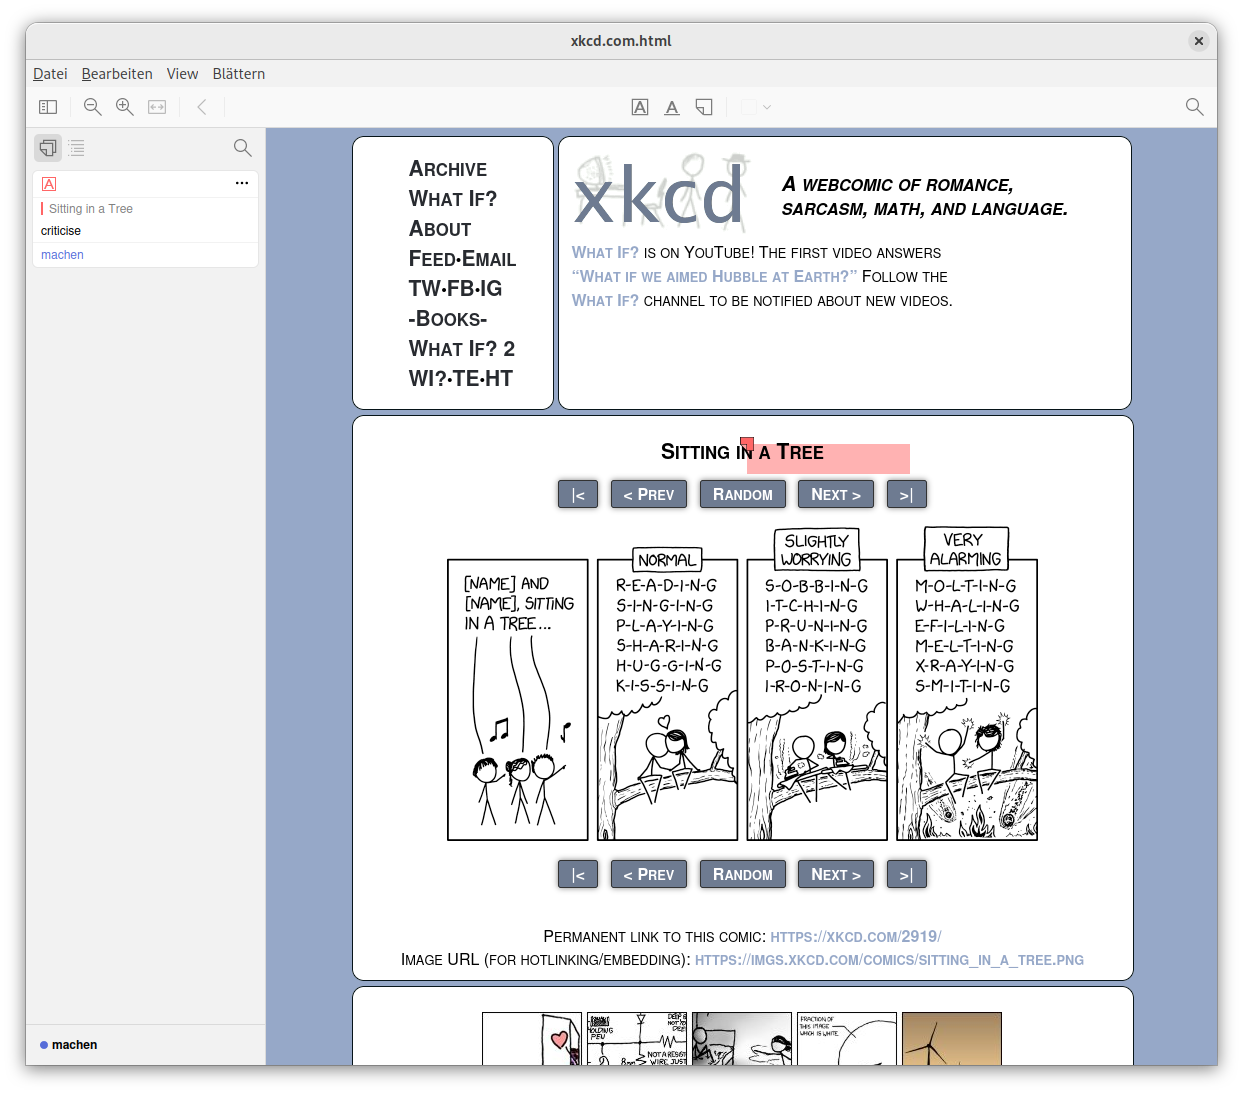Image resolution: width=1243 pixels, height=1094 pixels.
Task: Go to first comic with bottom |< button
Action: (x=578, y=874)
